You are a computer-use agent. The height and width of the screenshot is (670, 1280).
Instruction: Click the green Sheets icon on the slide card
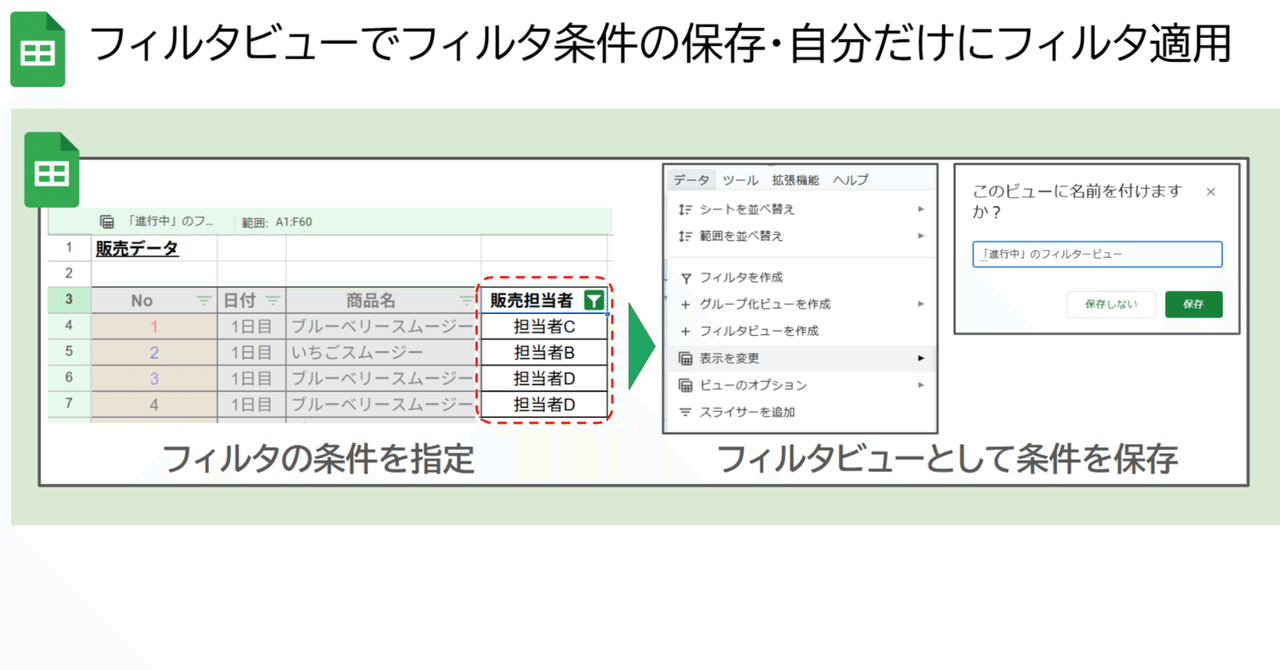point(51,170)
